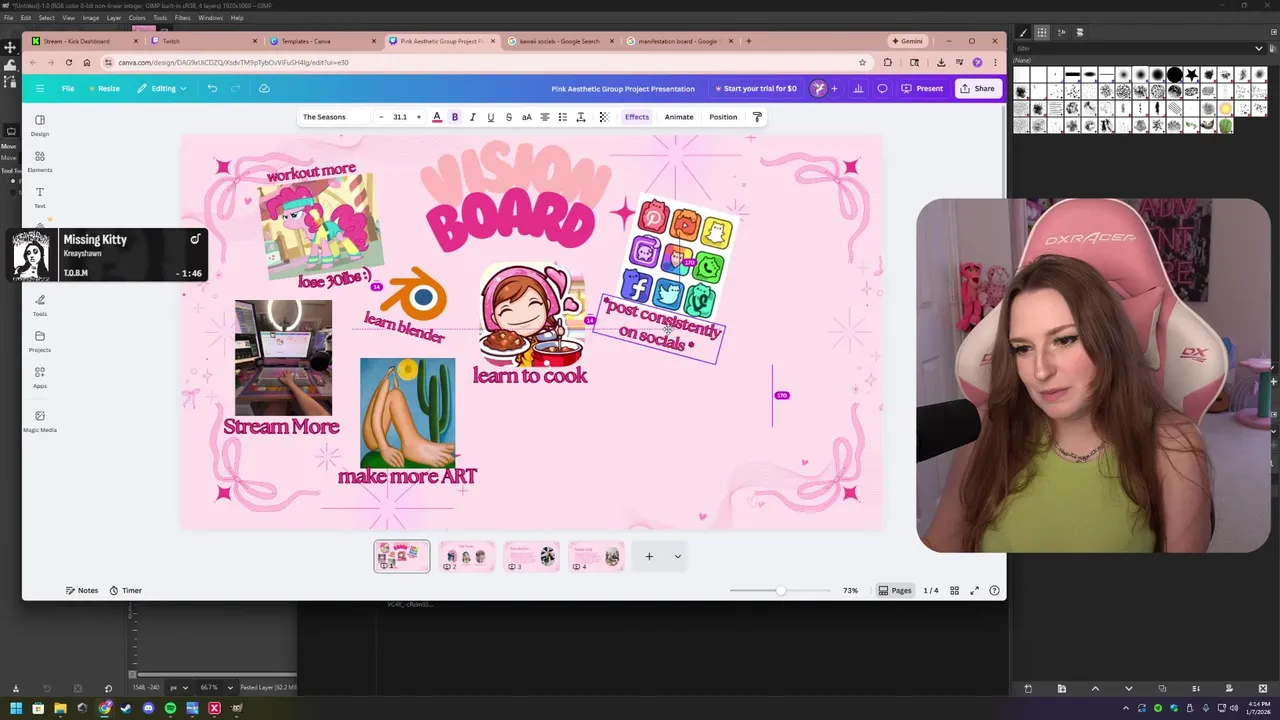The image size is (1280, 720).
Task: Click the Share button
Action: pos(977,88)
